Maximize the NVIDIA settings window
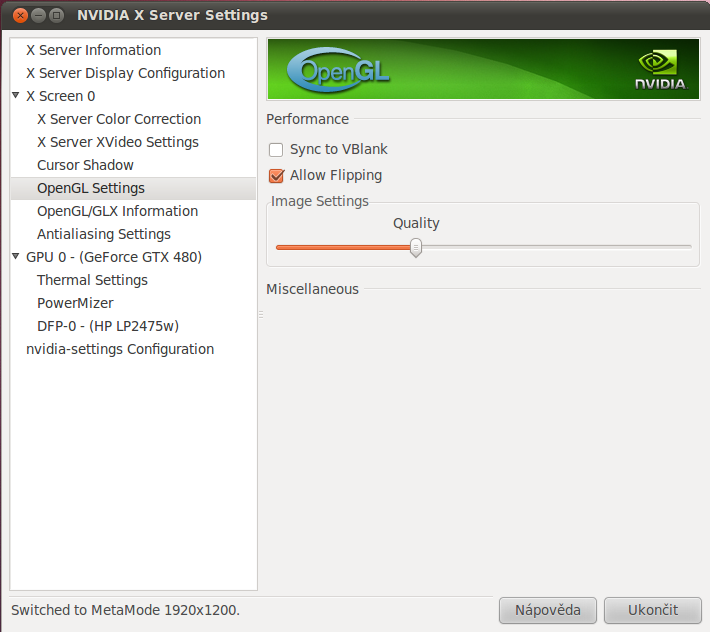The height and width of the screenshot is (632, 710). click(x=57, y=15)
